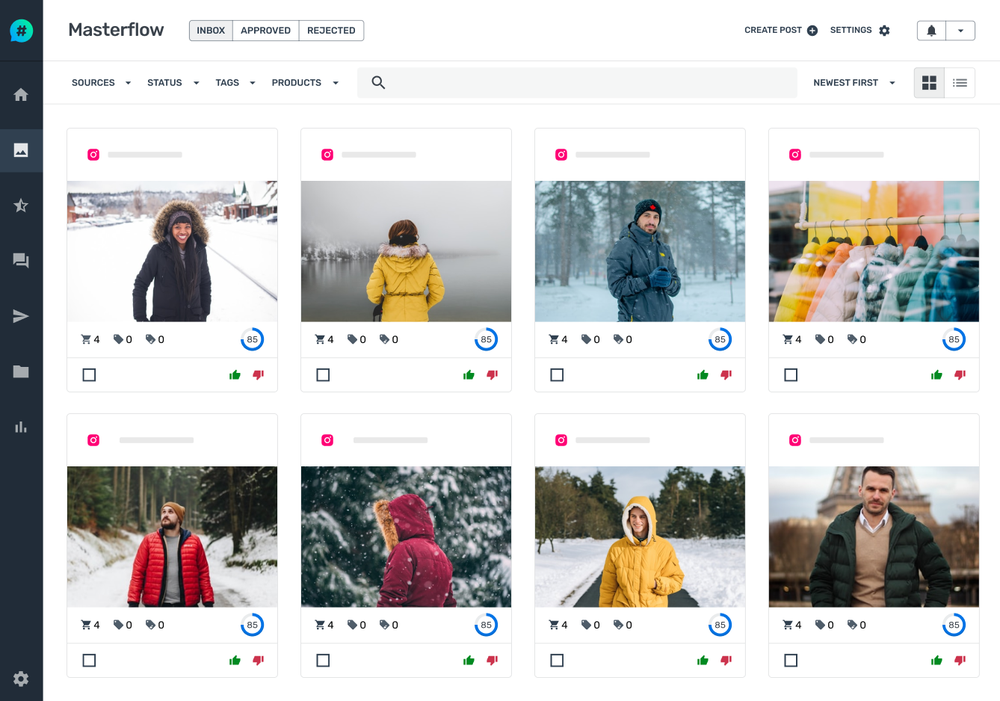Click the Masterflow title
This screenshot has height=701, width=1000.
116,30
